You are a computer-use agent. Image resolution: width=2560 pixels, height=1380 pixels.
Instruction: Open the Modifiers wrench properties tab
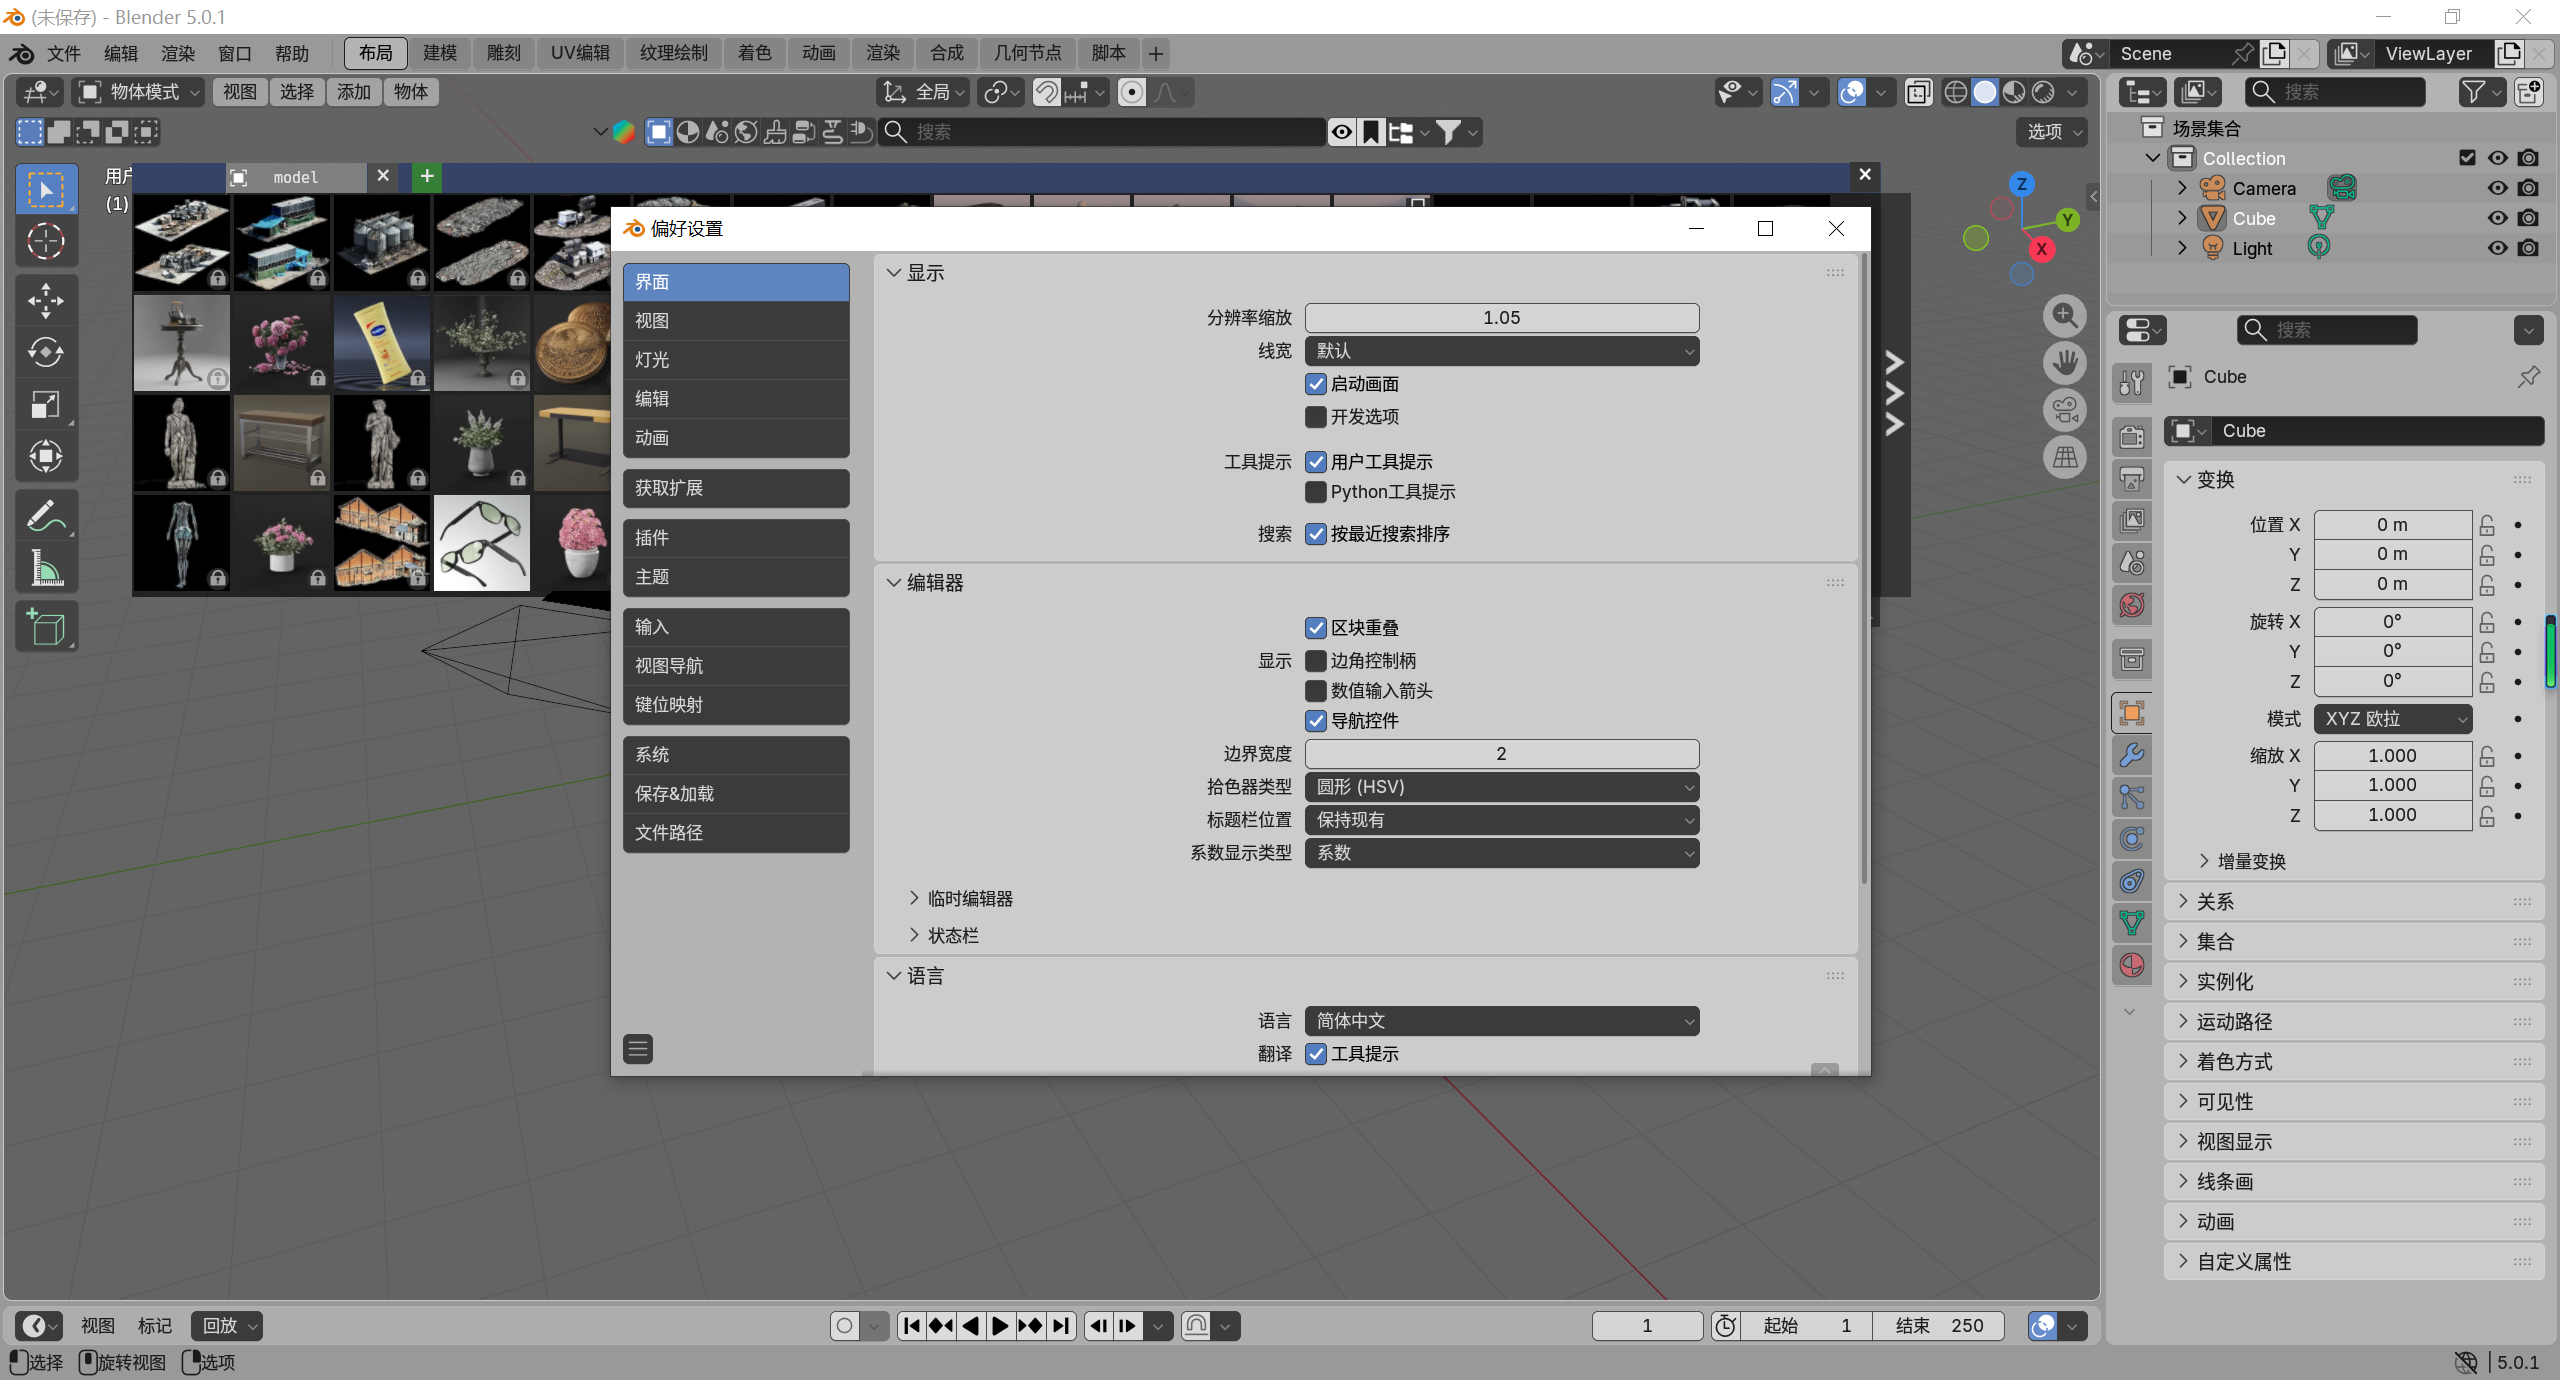tap(2132, 755)
